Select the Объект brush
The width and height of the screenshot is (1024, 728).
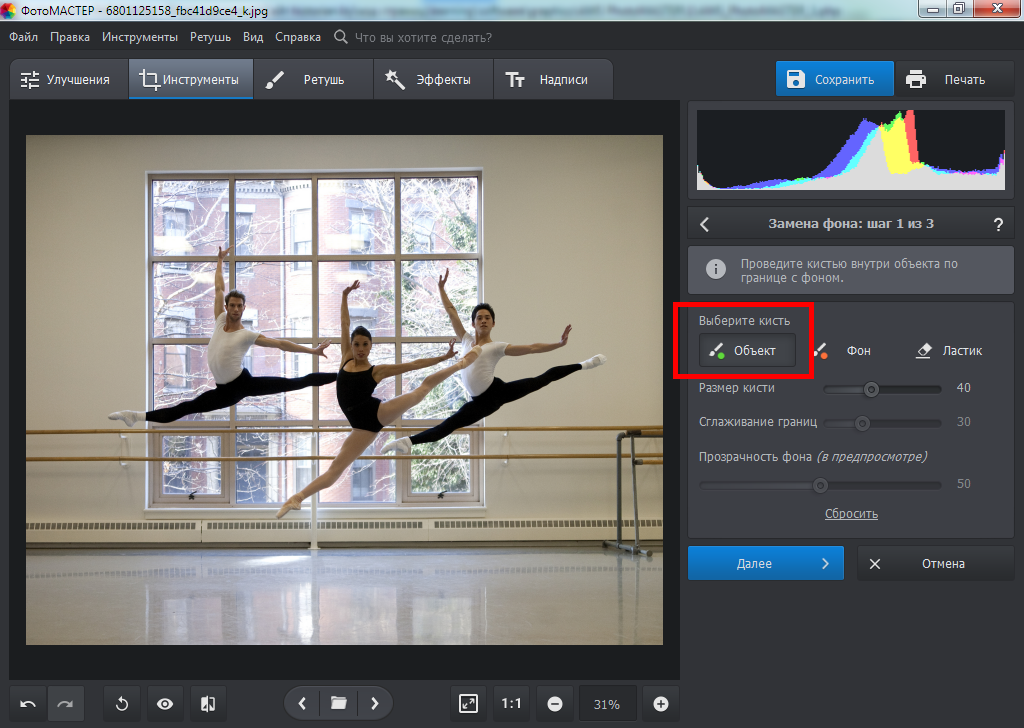click(x=747, y=351)
